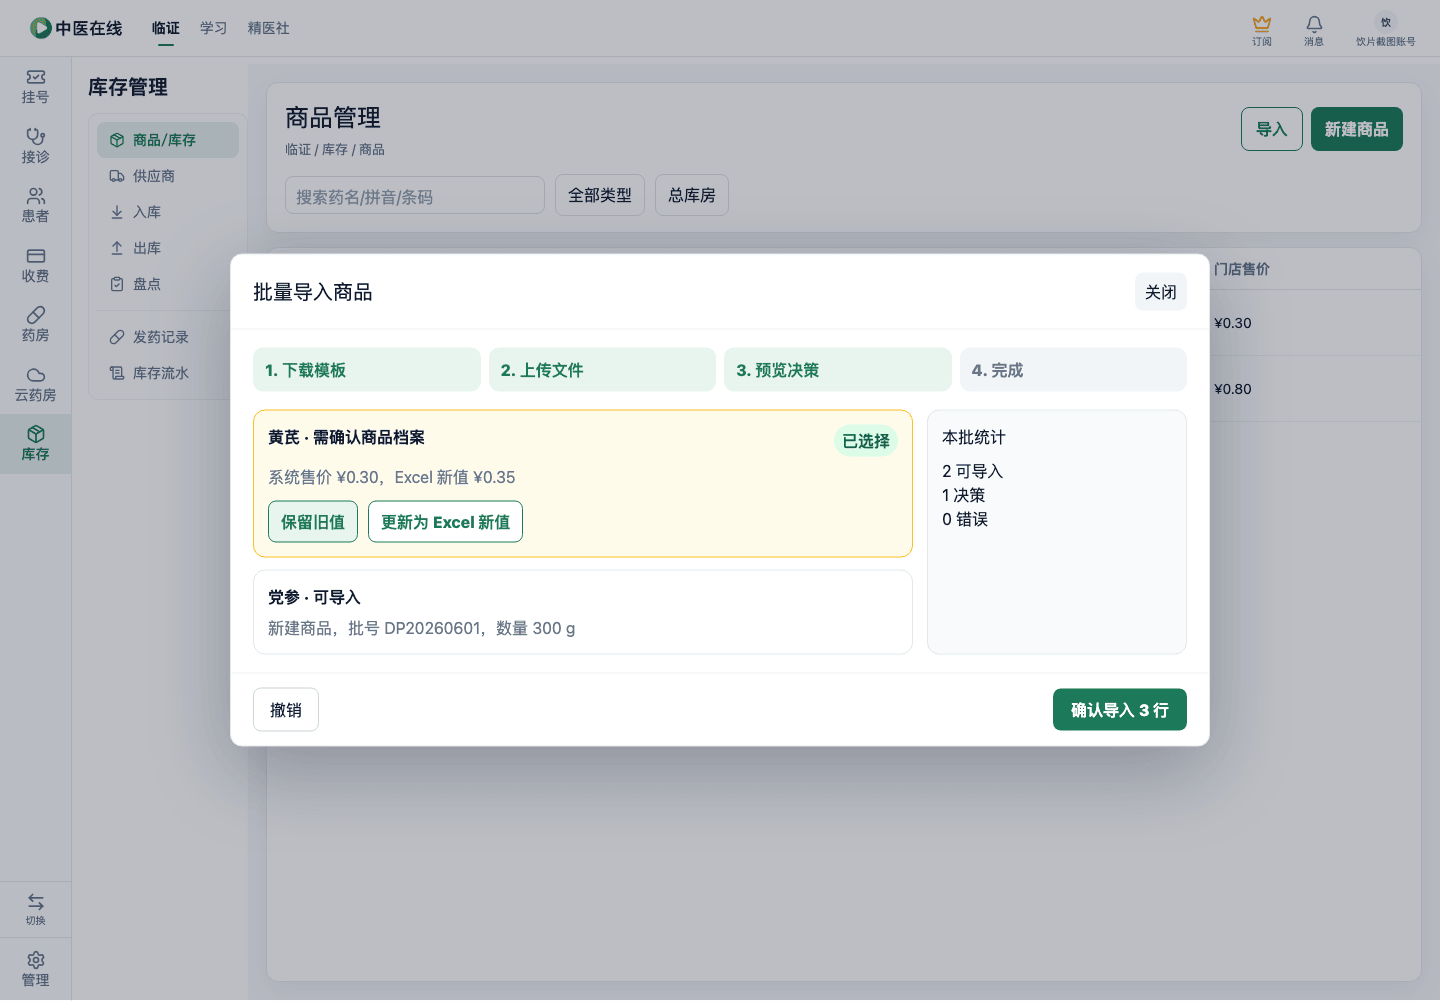This screenshot has width=1440, height=1001.
Task: Click the ¥0.80 price cell
Action: click(x=1233, y=389)
